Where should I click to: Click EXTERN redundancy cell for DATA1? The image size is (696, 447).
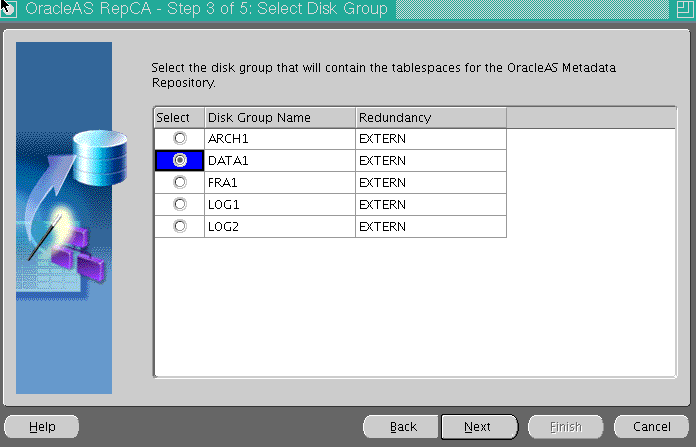(431, 161)
